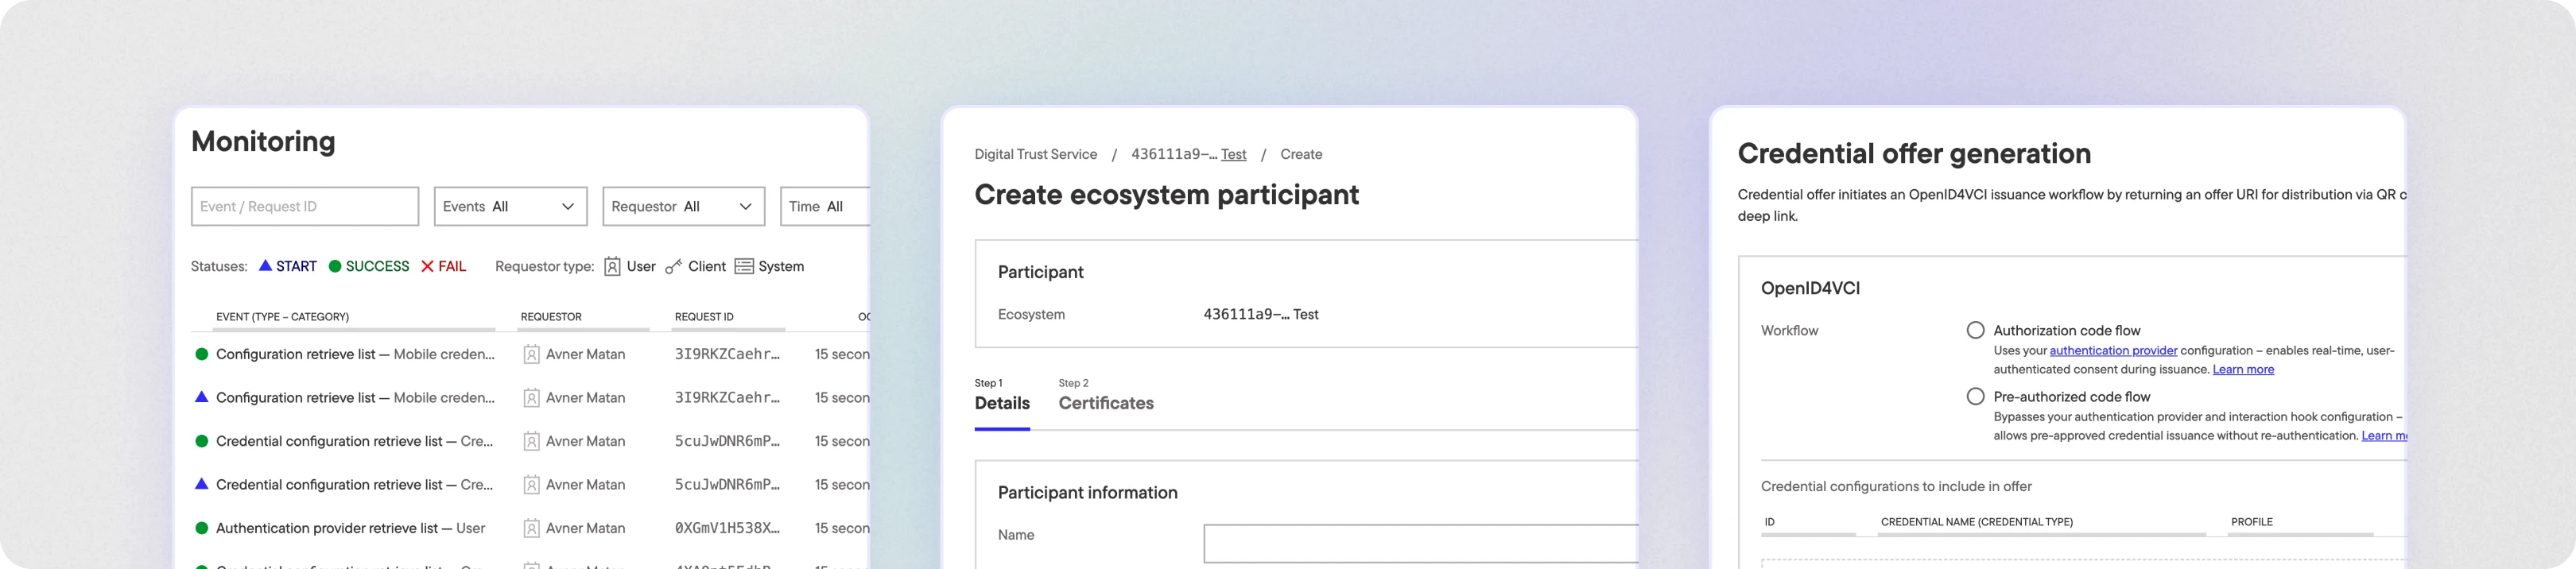Select the Pre-authorized code flow radio button
The width and height of the screenshot is (2576, 569).
(1975, 396)
